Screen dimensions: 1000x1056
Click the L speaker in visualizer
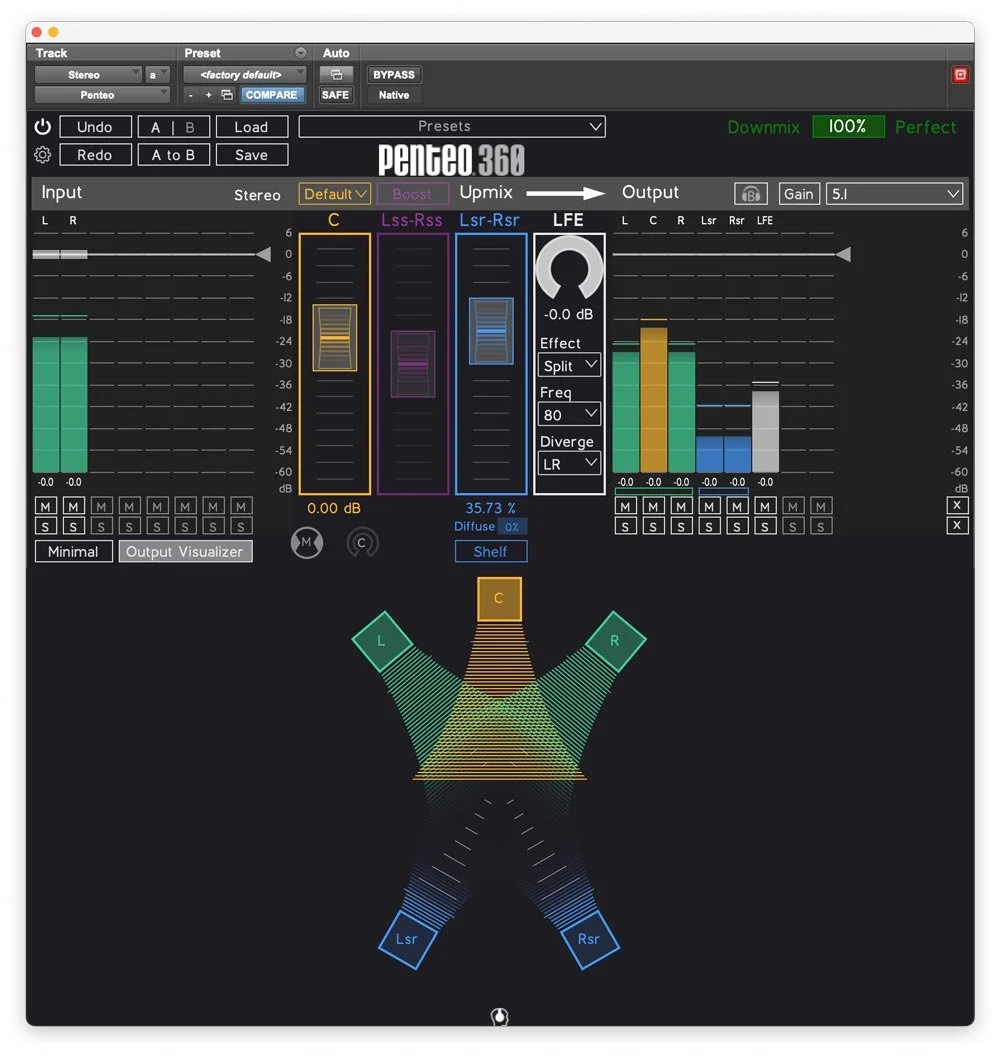[x=382, y=641]
